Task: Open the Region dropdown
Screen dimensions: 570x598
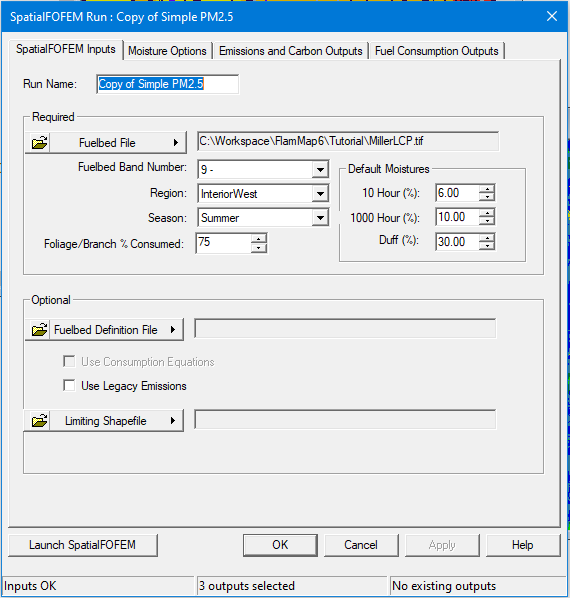Action: tap(320, 194)
